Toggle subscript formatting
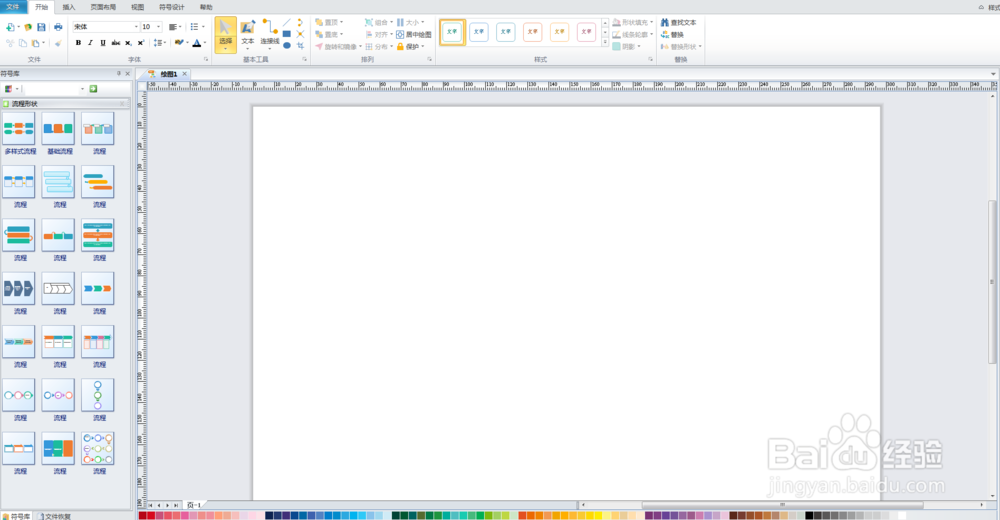This screenshot has height=520, width=1000. tap(128, 43)
